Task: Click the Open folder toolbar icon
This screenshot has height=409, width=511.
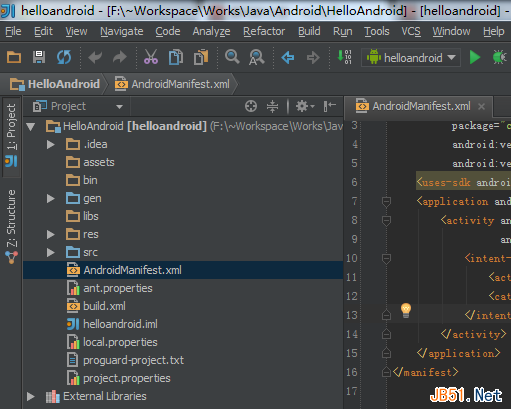Action: pyautogui.click(x=14, y=57)
